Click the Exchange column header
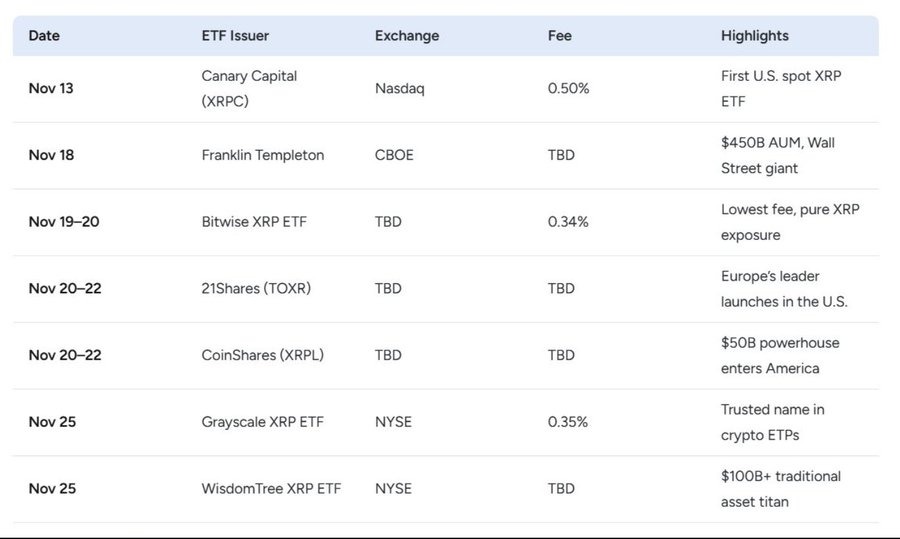Viewport: 900px width, 539px height. tap(407, 36)
